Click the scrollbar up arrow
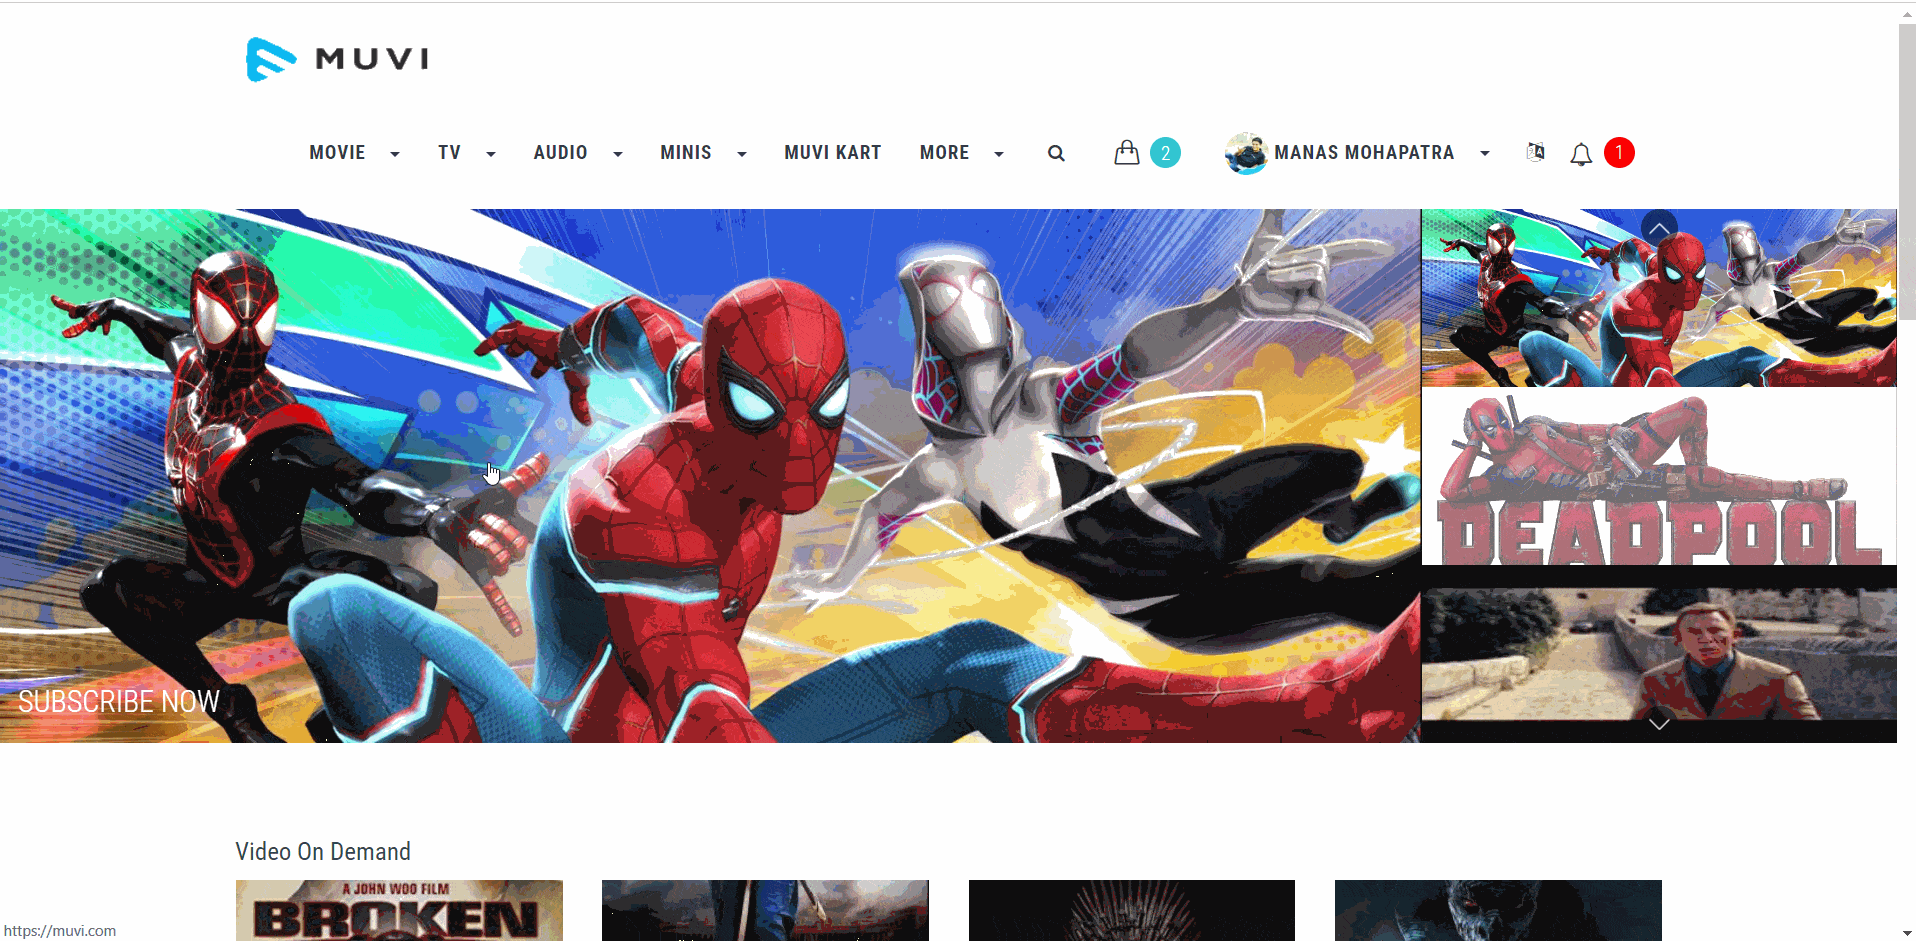The width and height of the screenshot is (1916, 941). 1907,14
